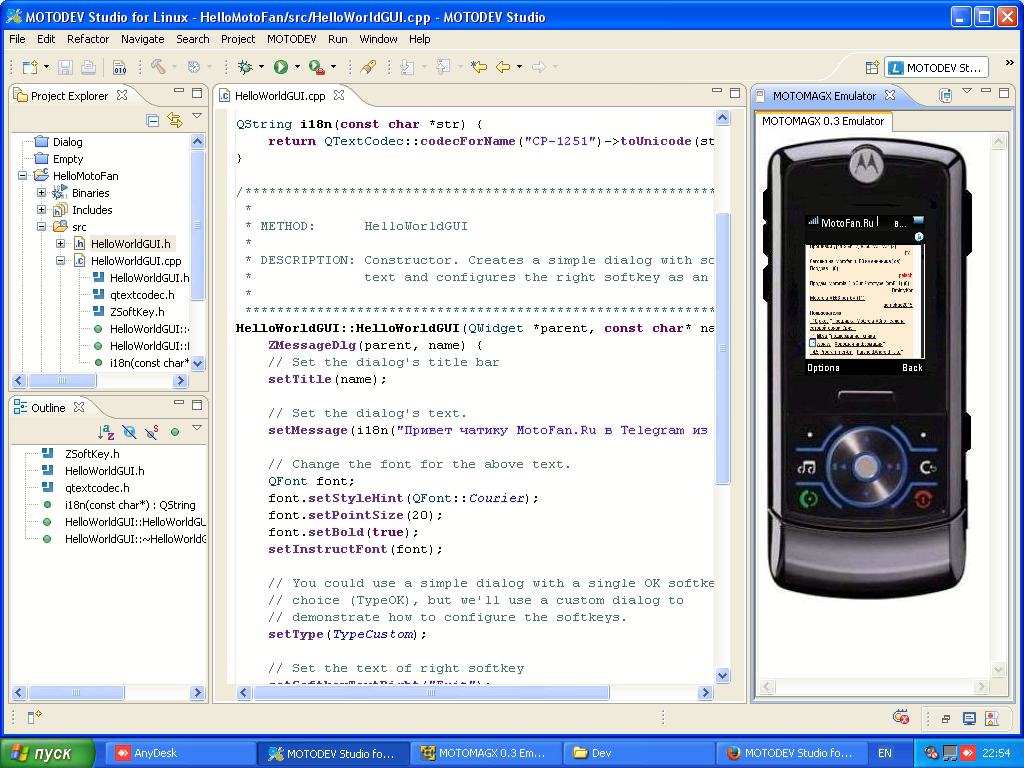This screenshot has height=768, width=1024.
Task: Click the Open Perspective icon
Action: (872, 67)
